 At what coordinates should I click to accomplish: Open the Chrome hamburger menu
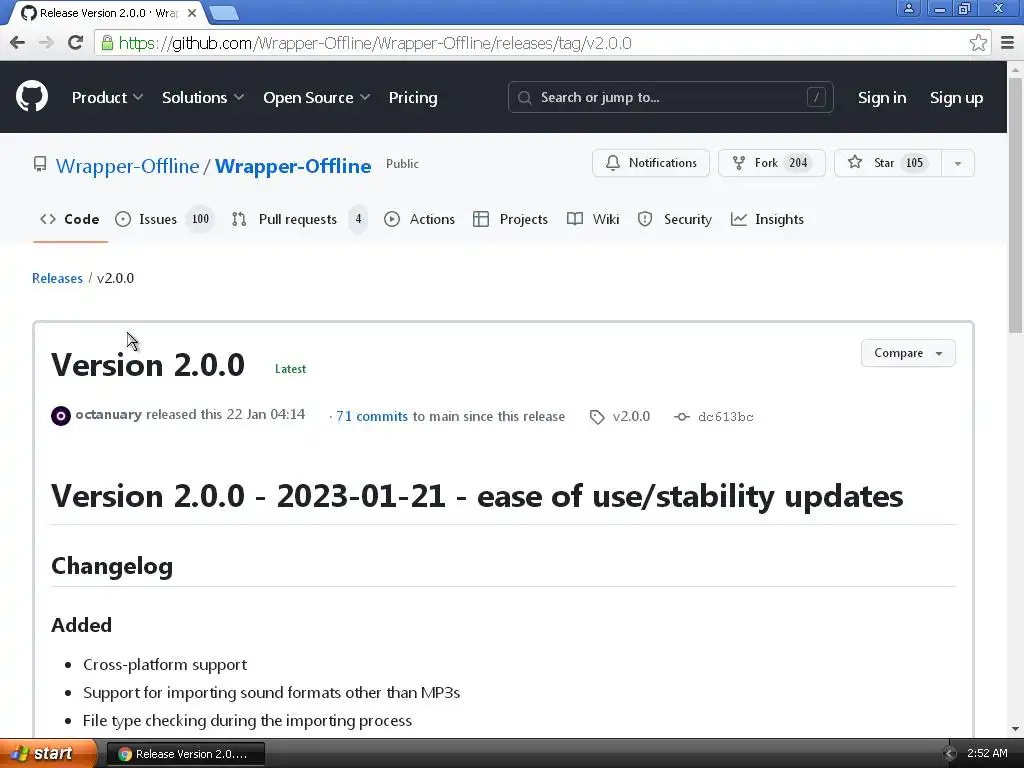(1008, 43)
